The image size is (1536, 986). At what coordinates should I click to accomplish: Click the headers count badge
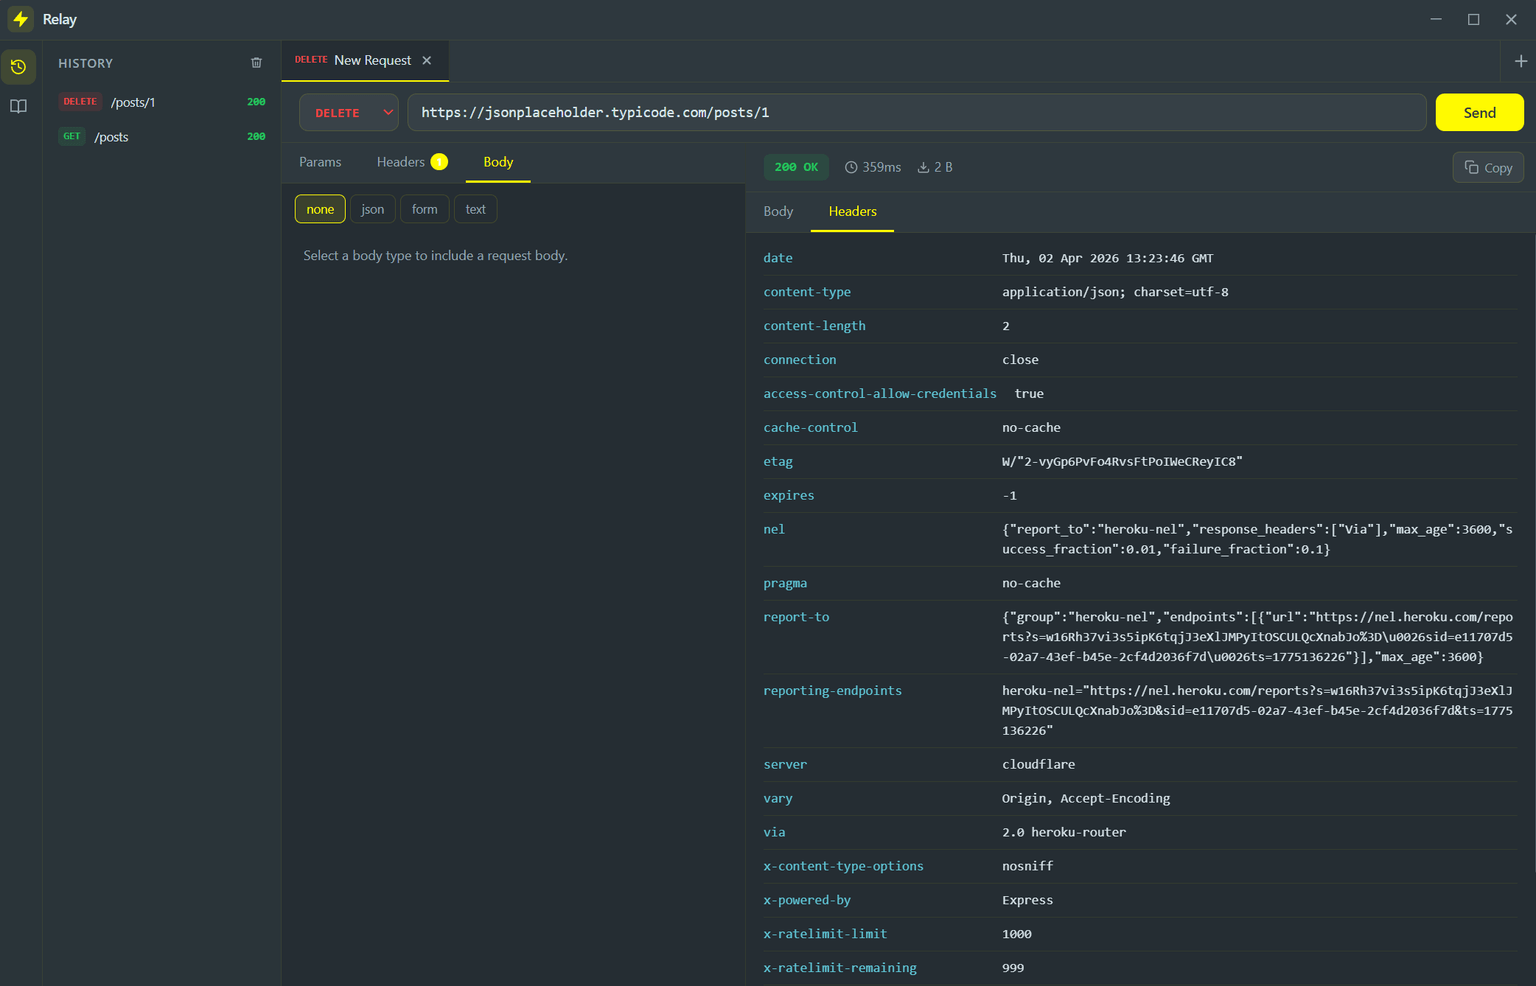(439, 162)
